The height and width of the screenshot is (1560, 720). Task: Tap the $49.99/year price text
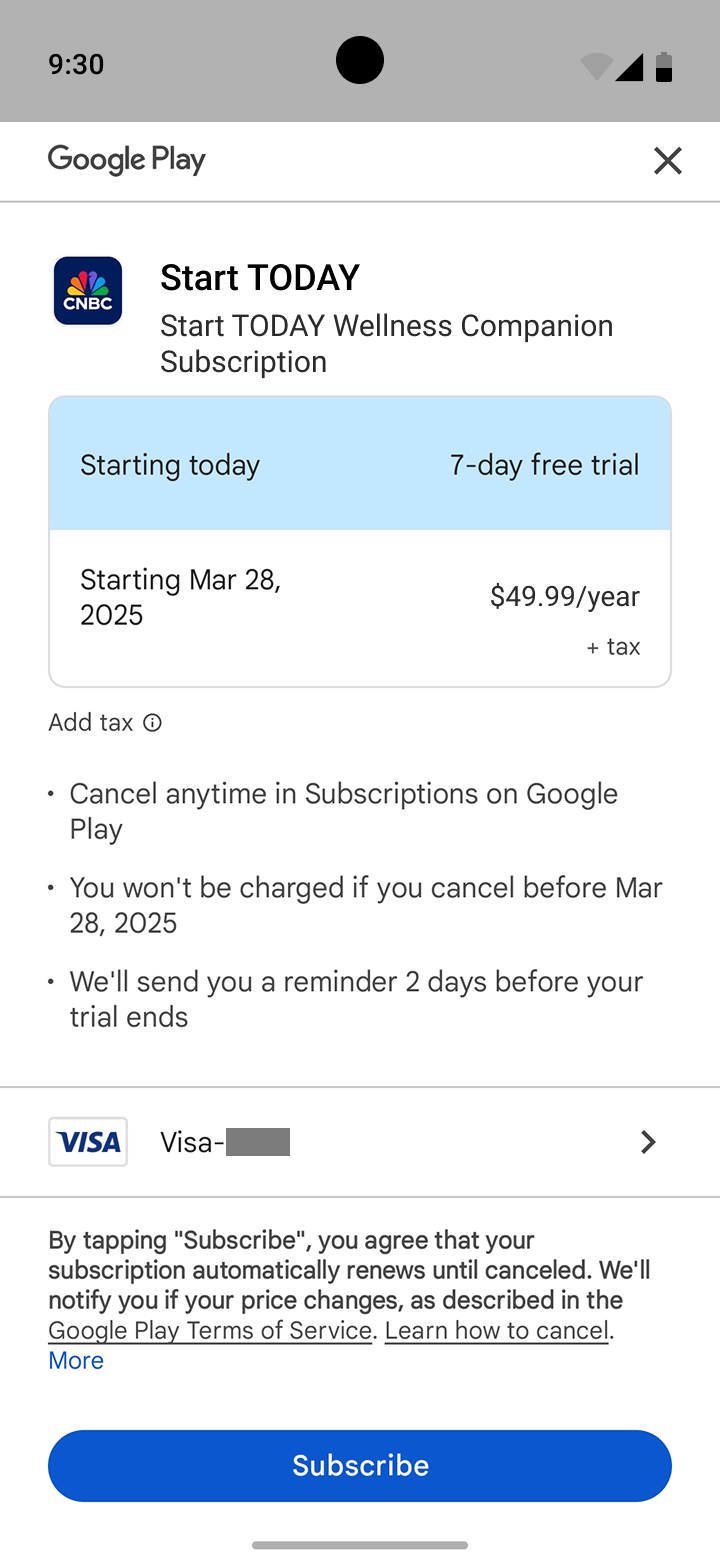tap(564, 596)
